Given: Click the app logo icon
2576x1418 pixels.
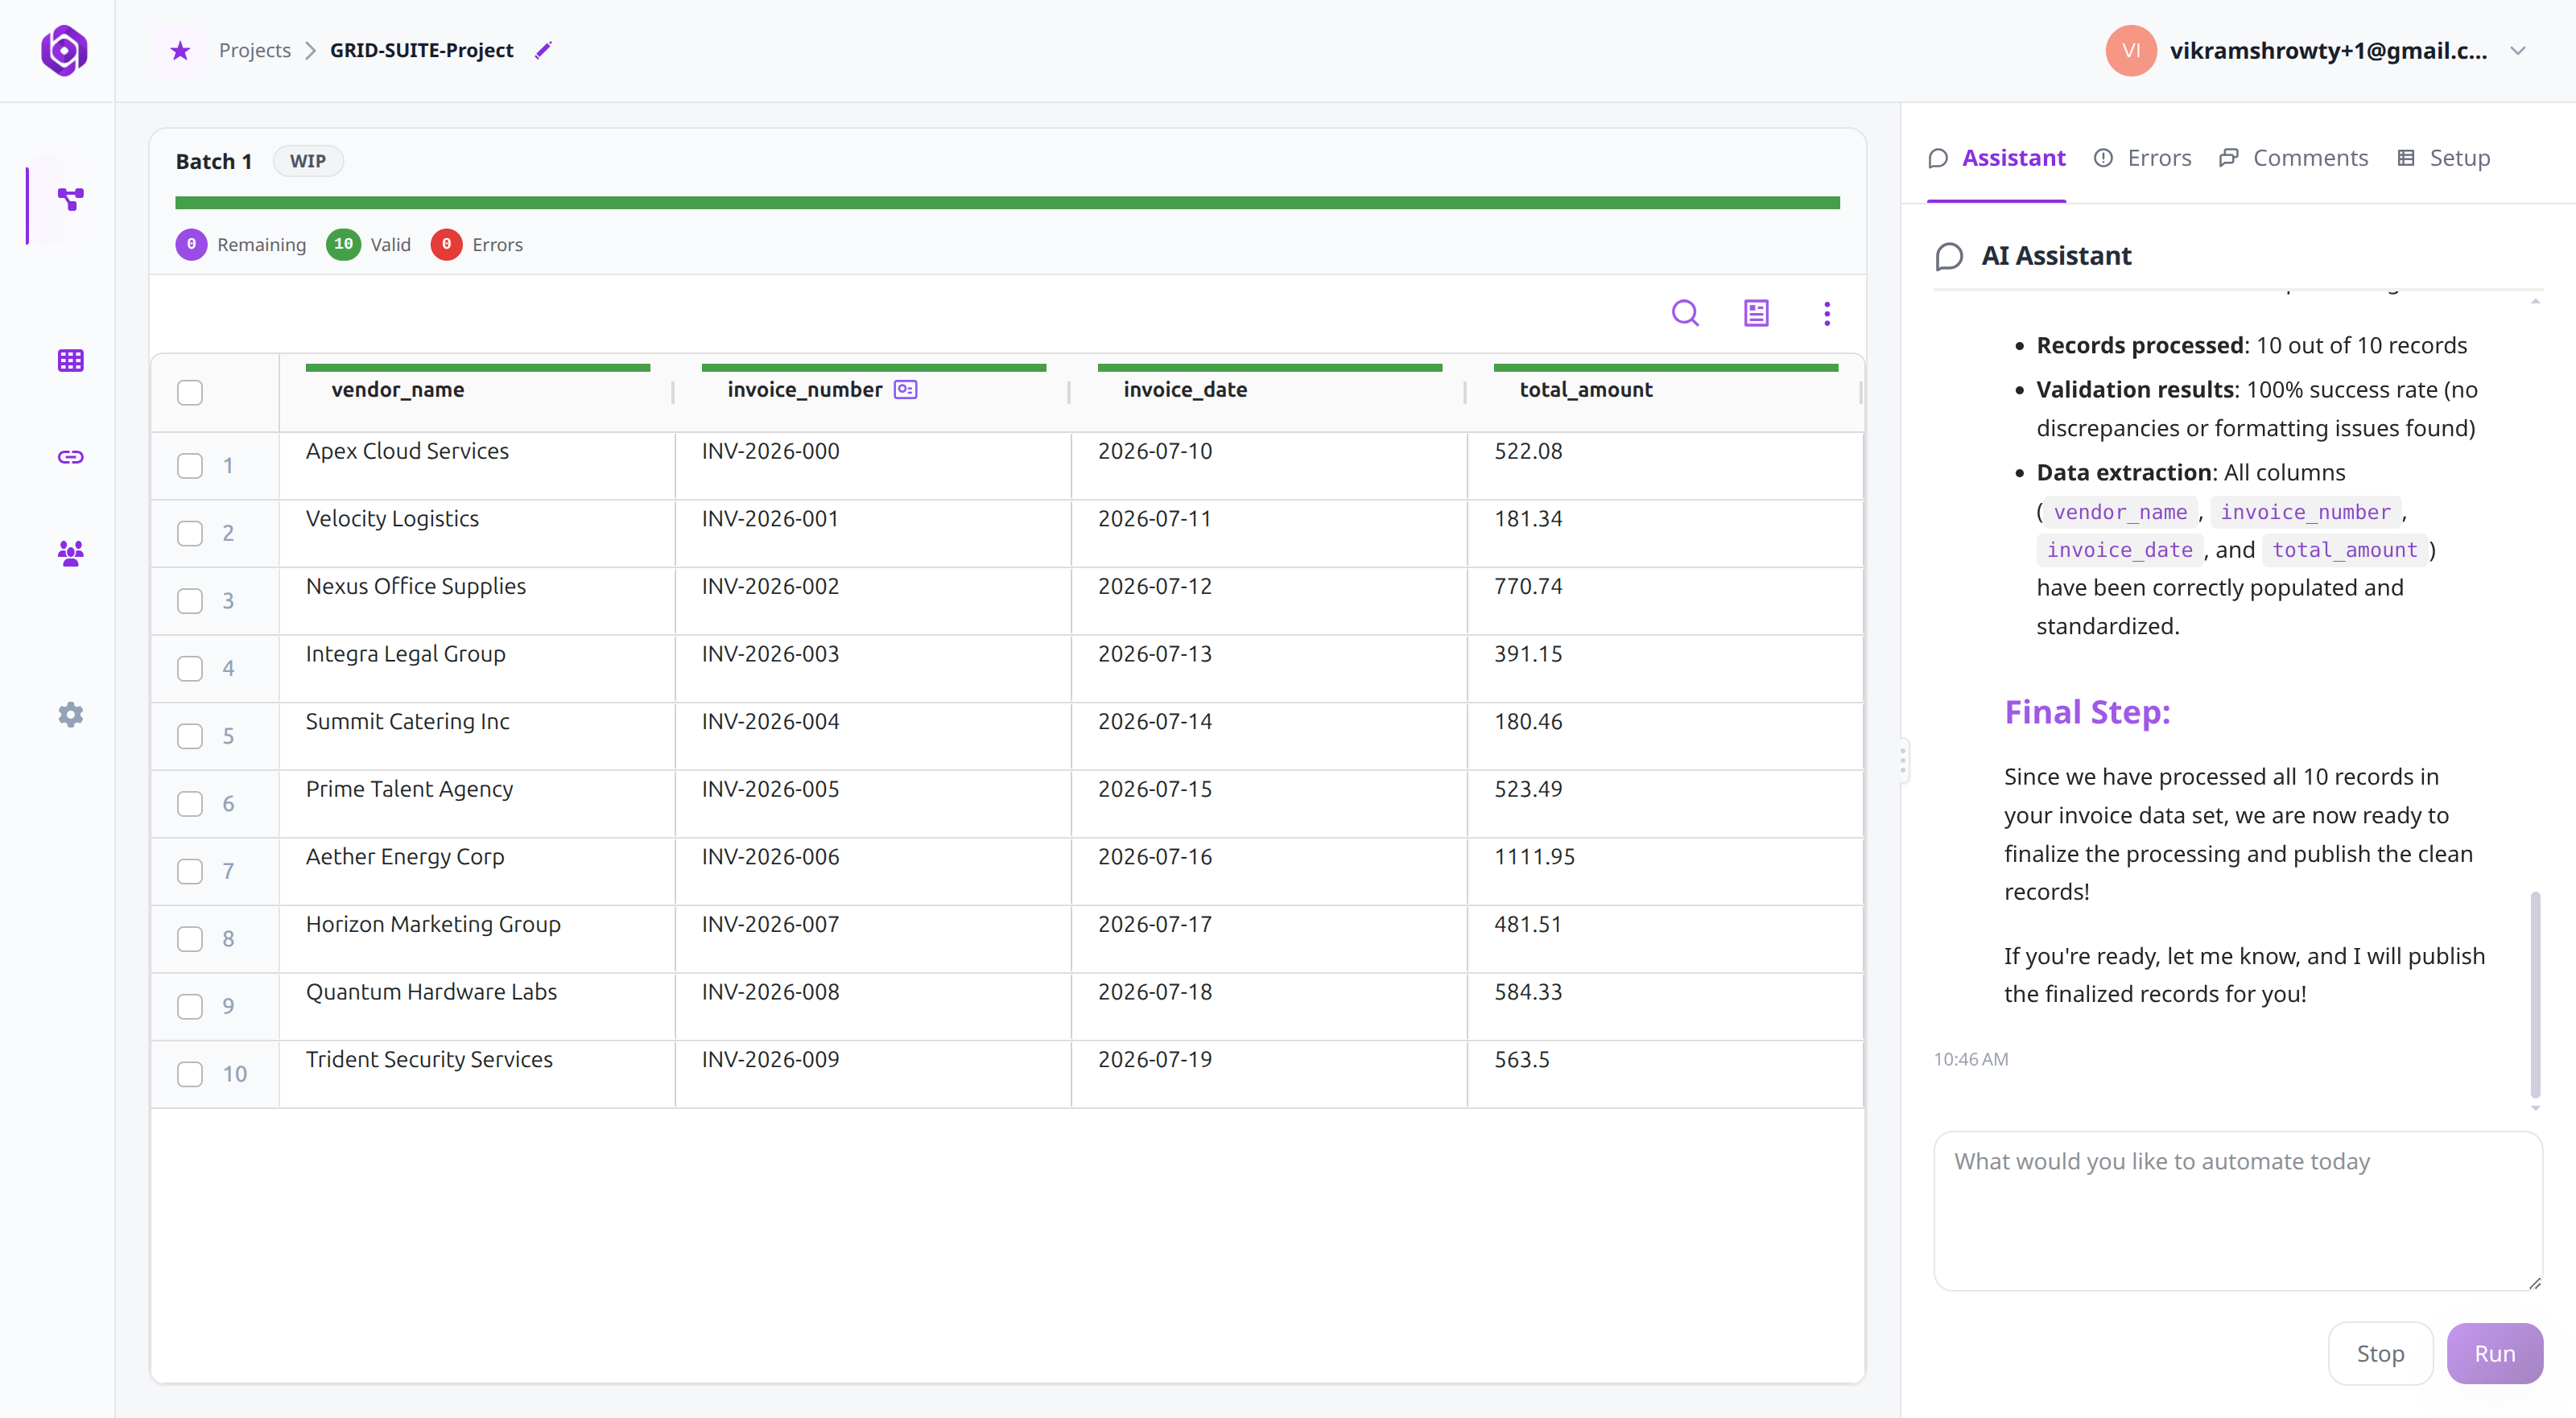Looking at the screenshot, I should tap(64, 50).
